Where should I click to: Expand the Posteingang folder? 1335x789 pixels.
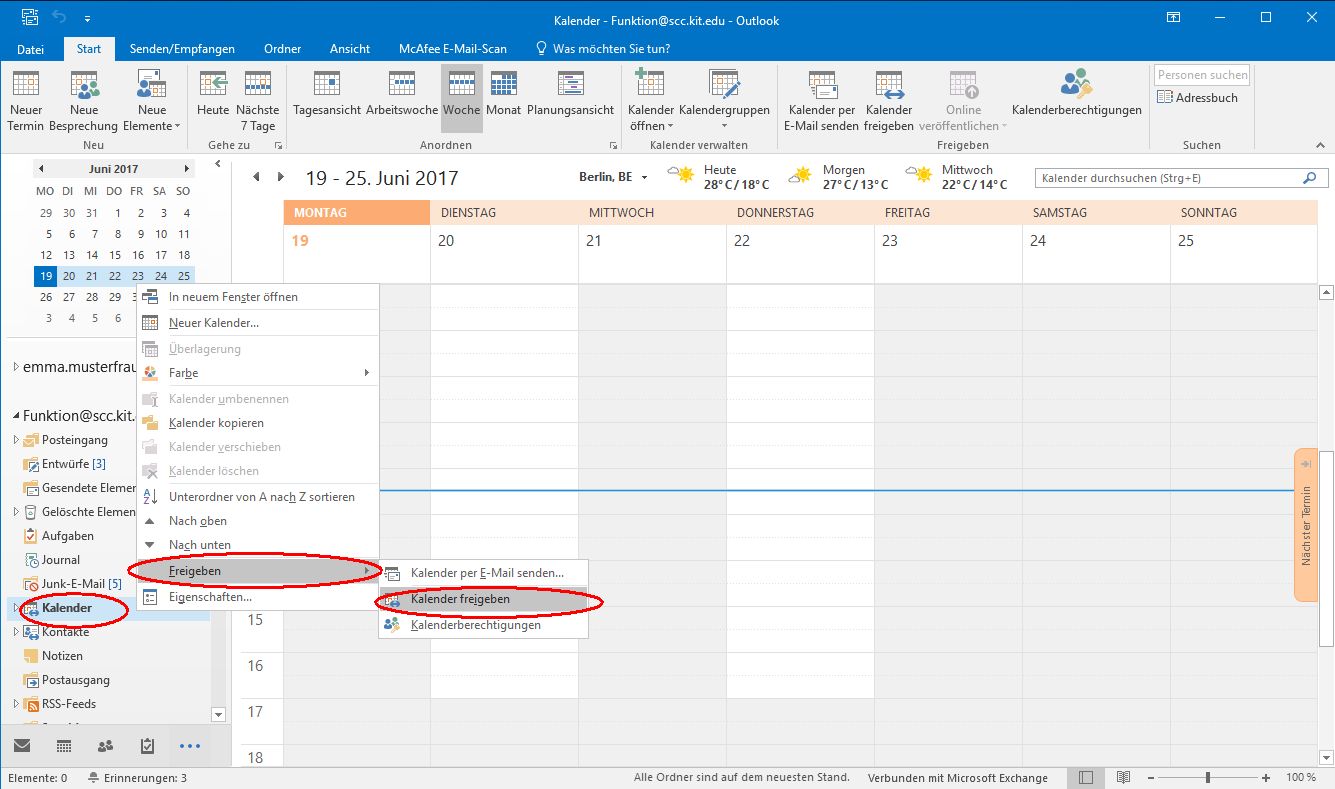tap(15, 441)
